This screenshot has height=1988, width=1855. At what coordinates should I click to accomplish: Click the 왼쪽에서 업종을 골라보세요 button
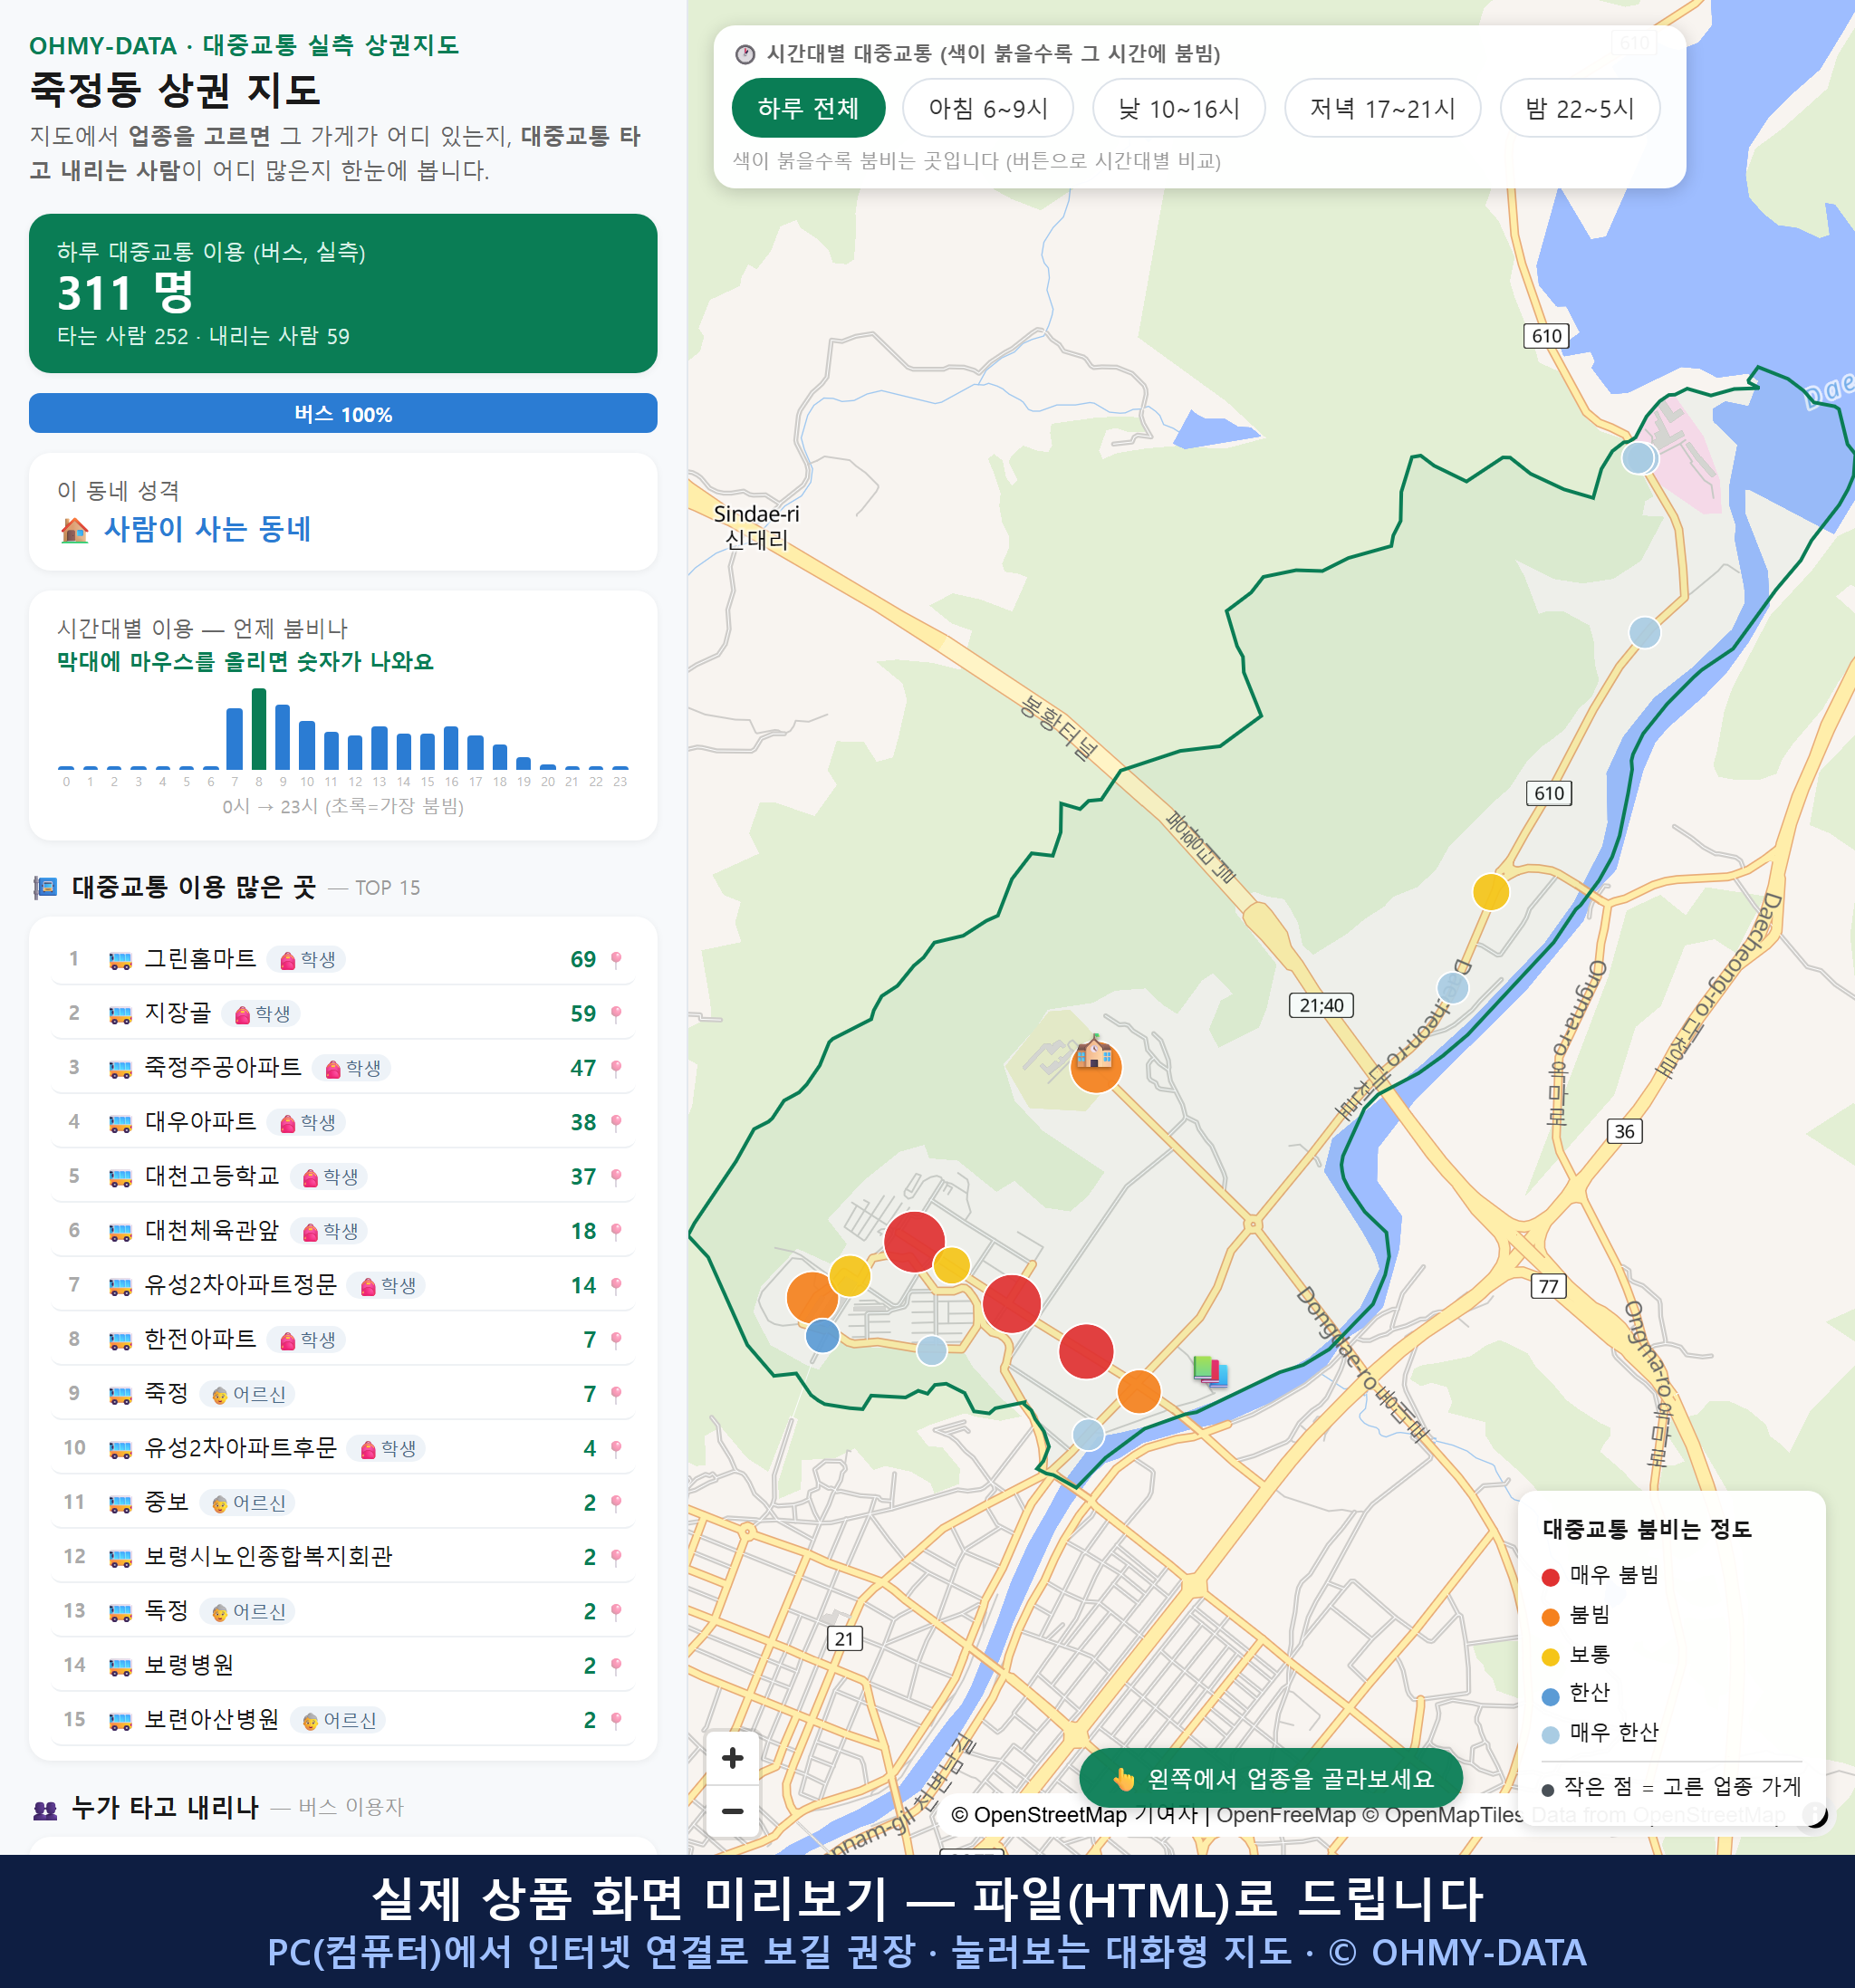point(1270,1778)
